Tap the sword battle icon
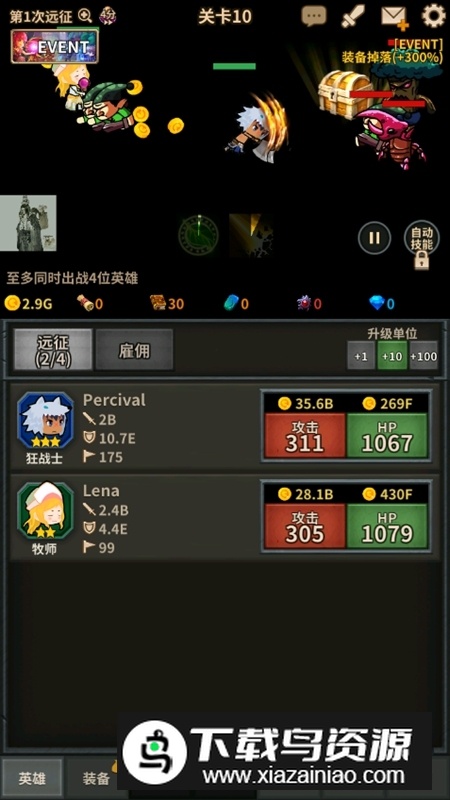This screenshot has width=450, height=800. pyautogui.click(x=353, y=16)
